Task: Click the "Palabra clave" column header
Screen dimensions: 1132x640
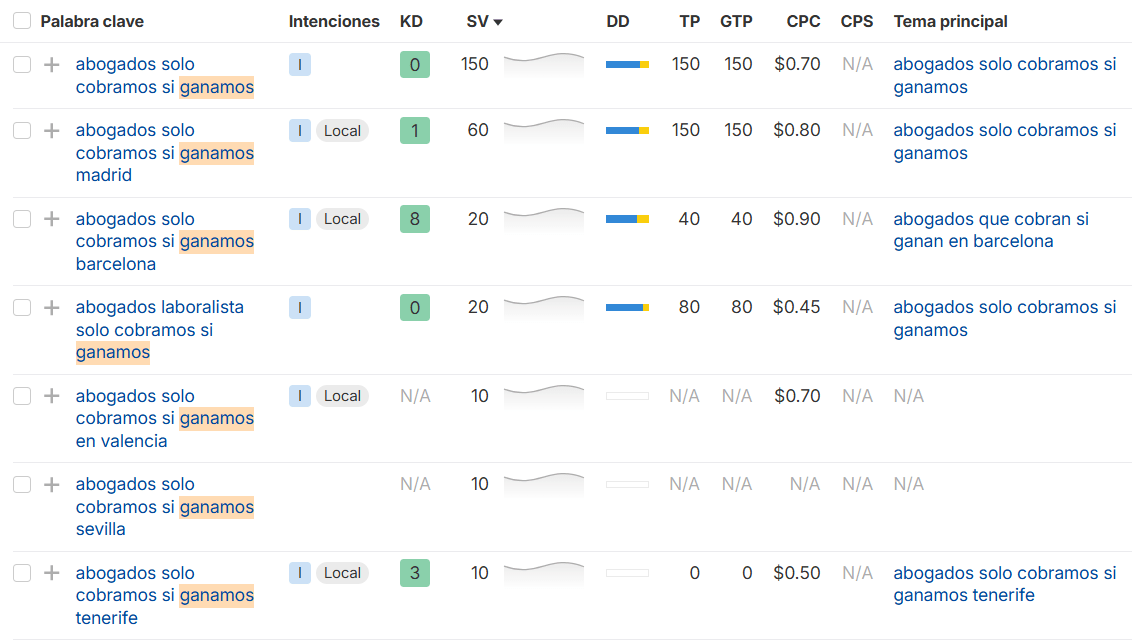Action: [x=100, y=21]
